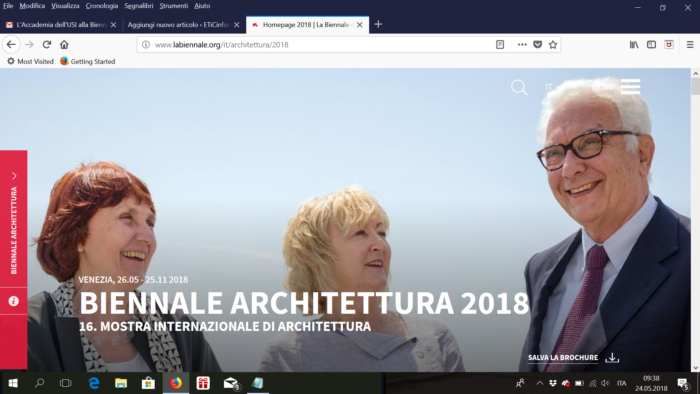Viewport: 700px width, 394px height.
Task: Open the Strumenti menu
Action: (174, 6)
